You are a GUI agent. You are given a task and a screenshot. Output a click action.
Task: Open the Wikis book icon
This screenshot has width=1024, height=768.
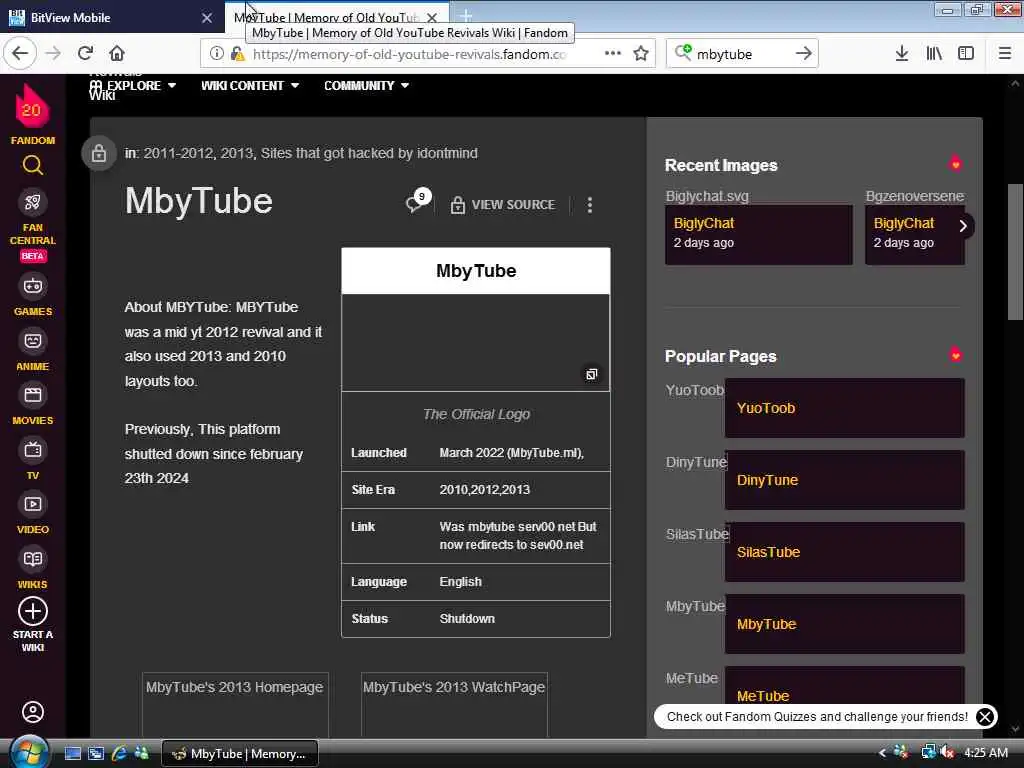tap(33, 559)
